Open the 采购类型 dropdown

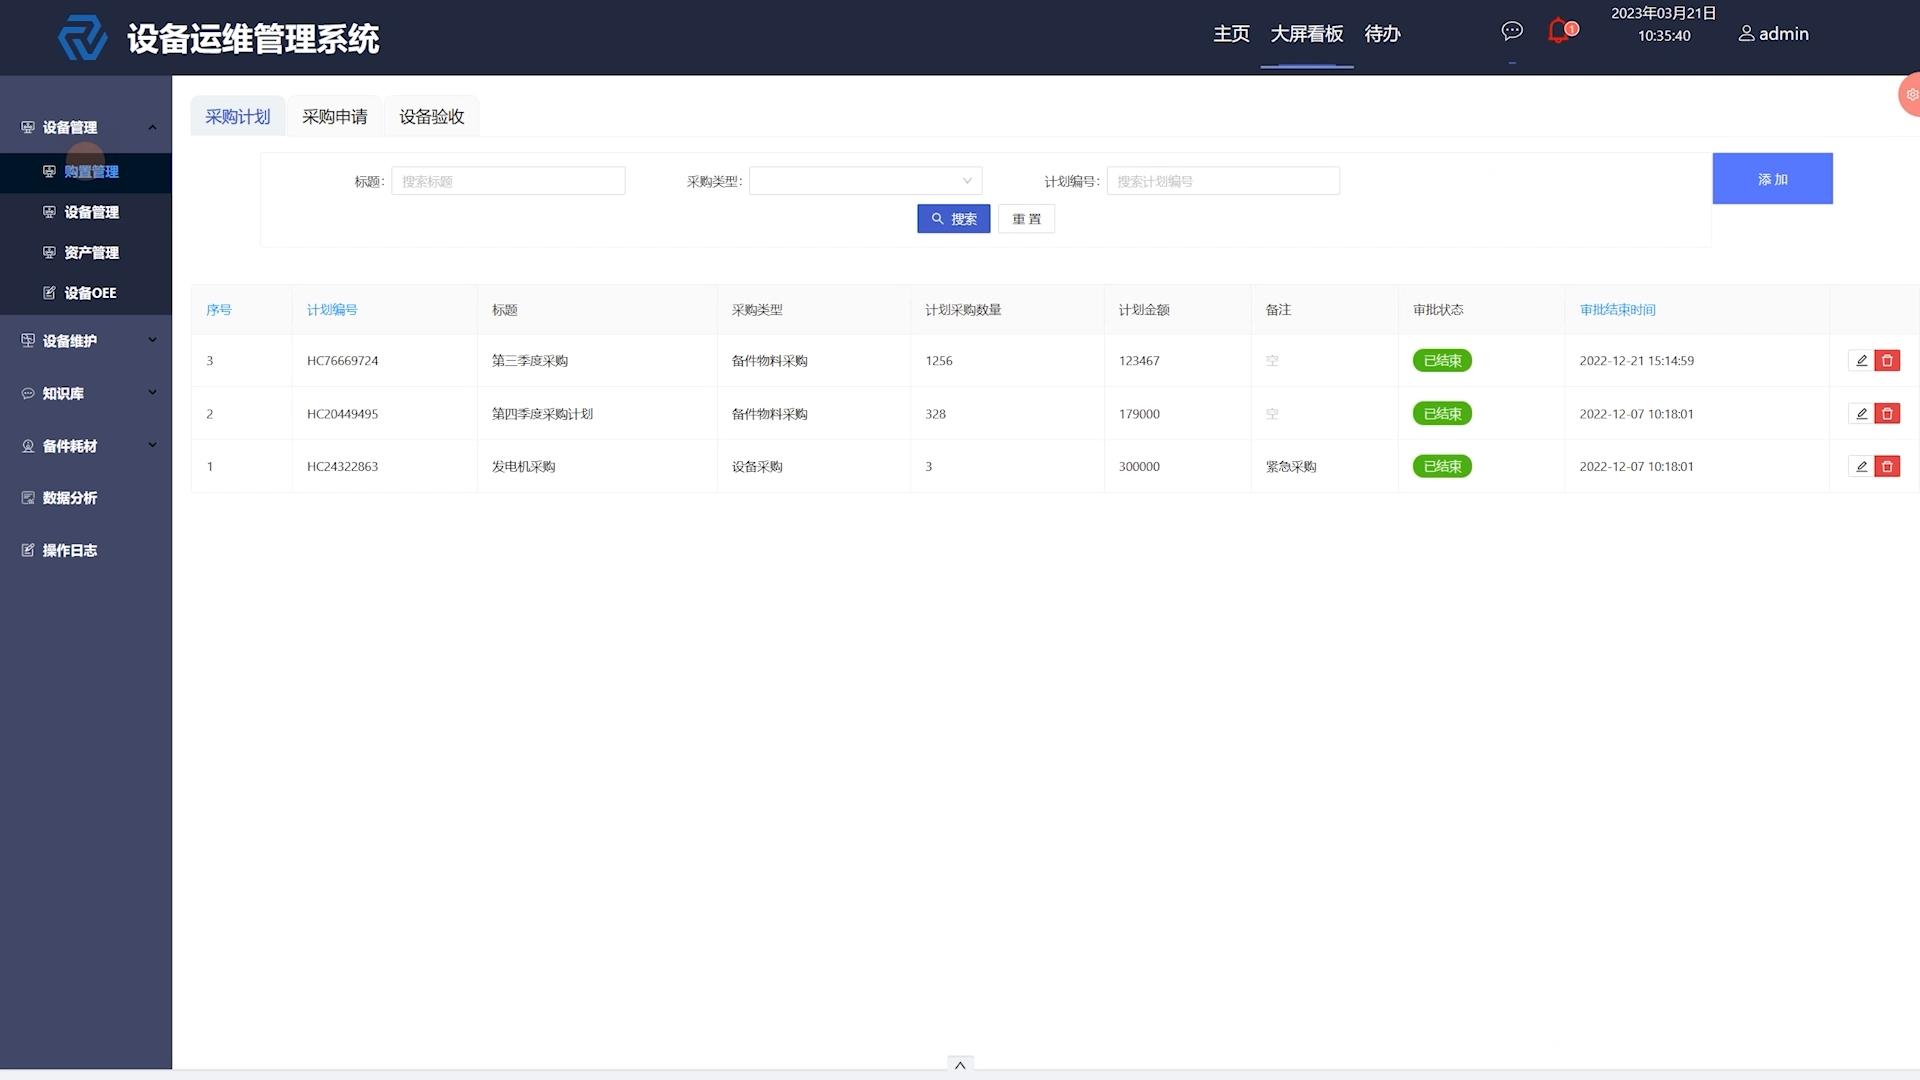865,181
